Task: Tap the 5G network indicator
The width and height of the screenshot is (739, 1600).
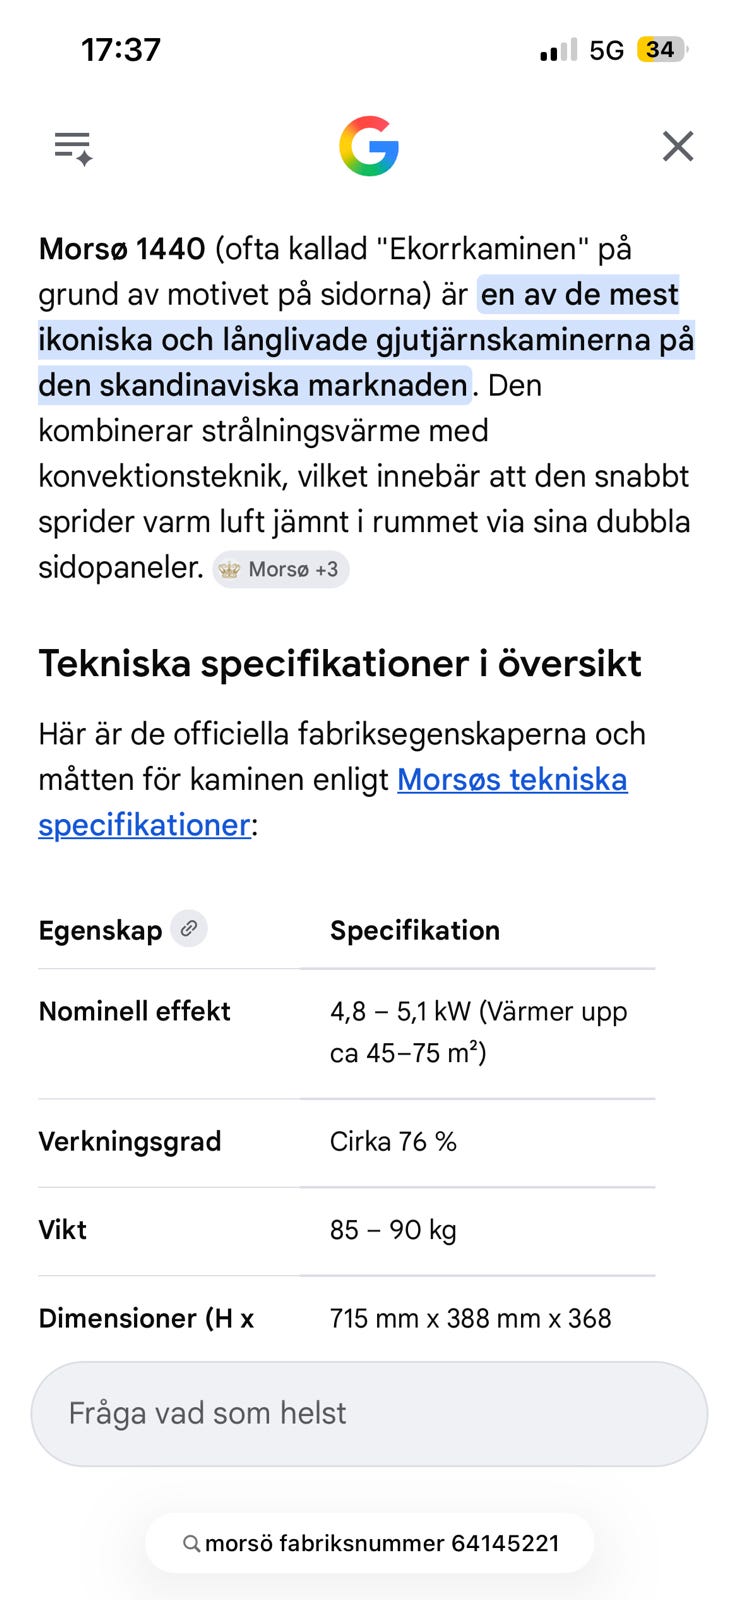Action: 606,50
